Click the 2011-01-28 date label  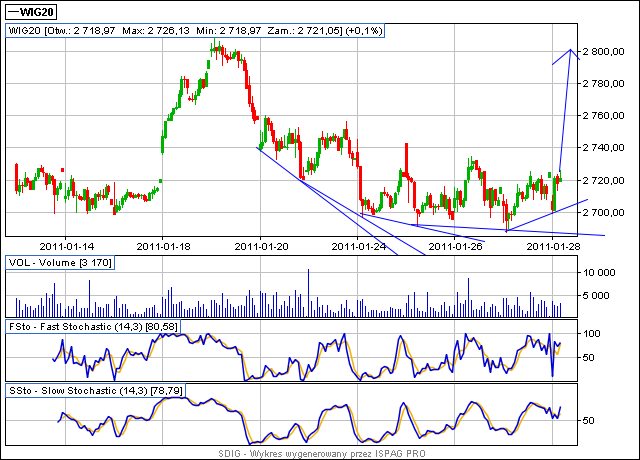[x=552, y=244]
